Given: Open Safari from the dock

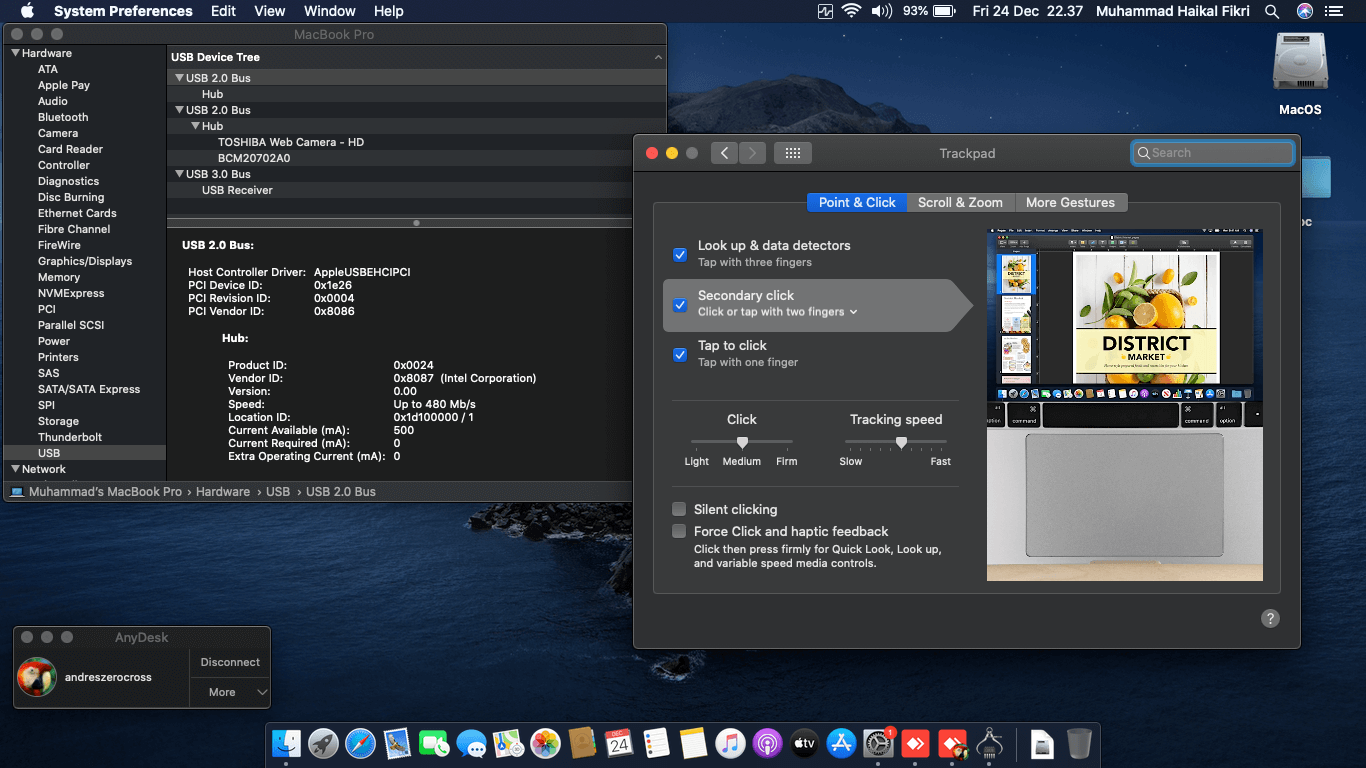Looking at the screenshot, I should point(360,743).
